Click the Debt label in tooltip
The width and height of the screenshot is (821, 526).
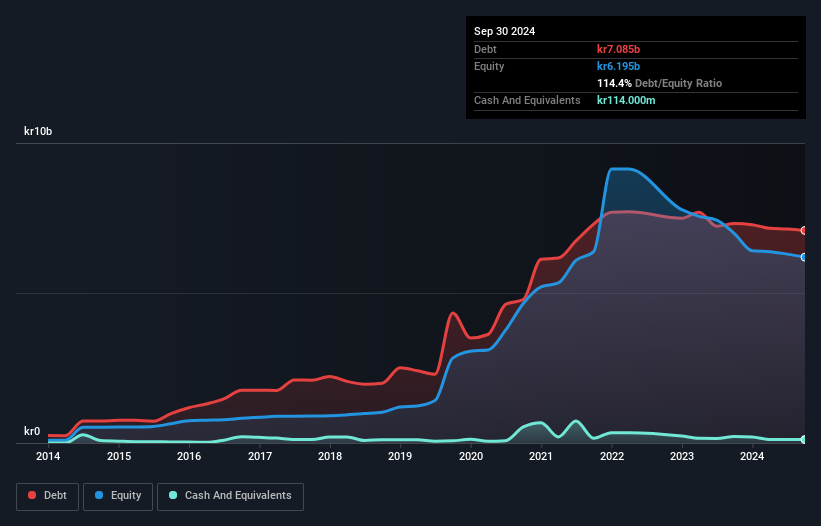485,49
